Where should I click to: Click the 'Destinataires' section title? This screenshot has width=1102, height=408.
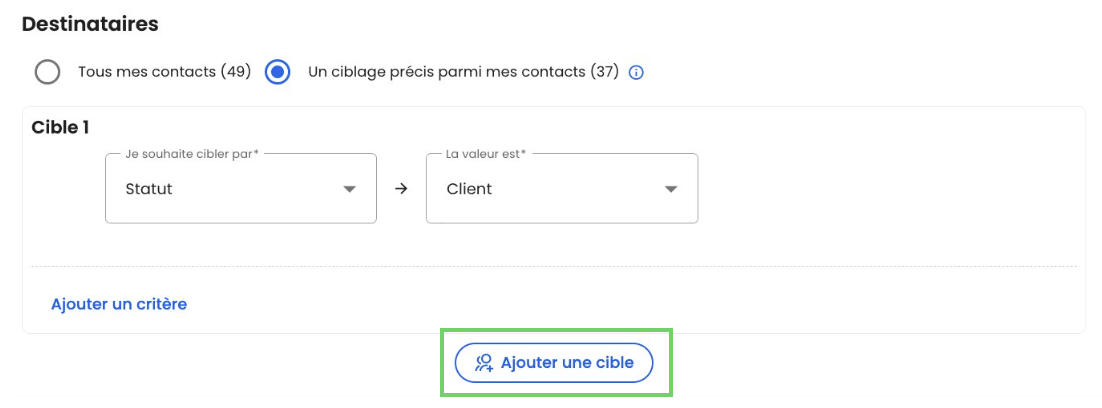[90, 24]
